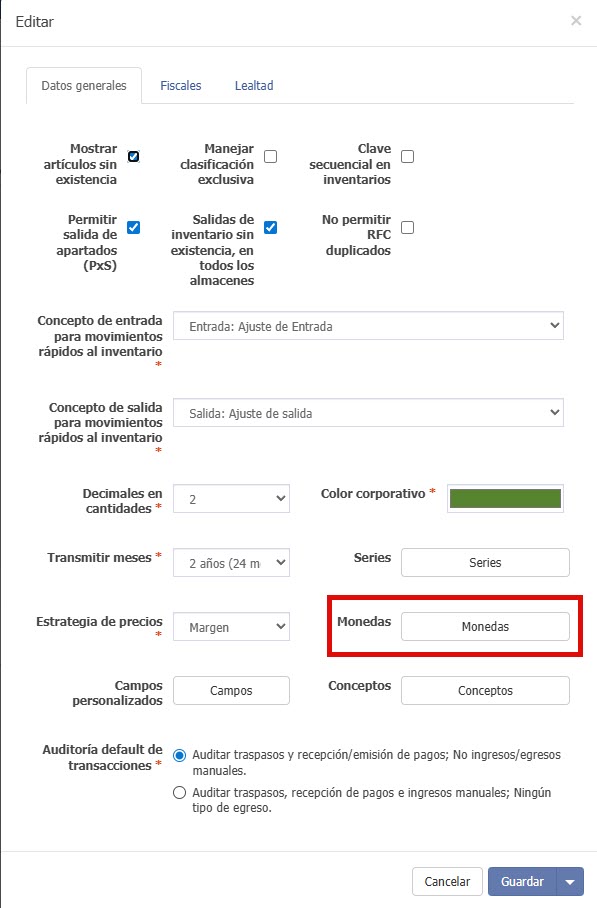Disable 'Mostrar artículos sin existencia'
Image resolution: width=597 pixels, height=908 pixels.
click(133, 156)
